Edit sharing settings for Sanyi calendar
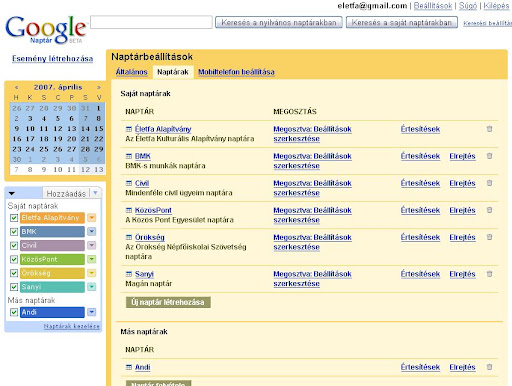Screen dimensions: 512x386 pyautogui.click(x=312, y=279)
